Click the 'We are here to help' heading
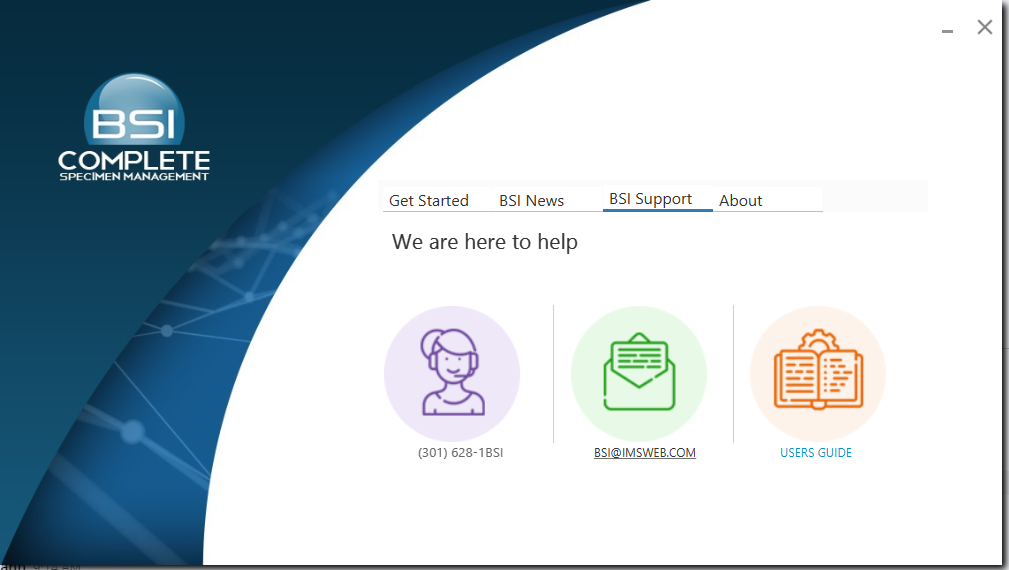The height and width of the screenshot is (570, 1009). coord(485,243)
